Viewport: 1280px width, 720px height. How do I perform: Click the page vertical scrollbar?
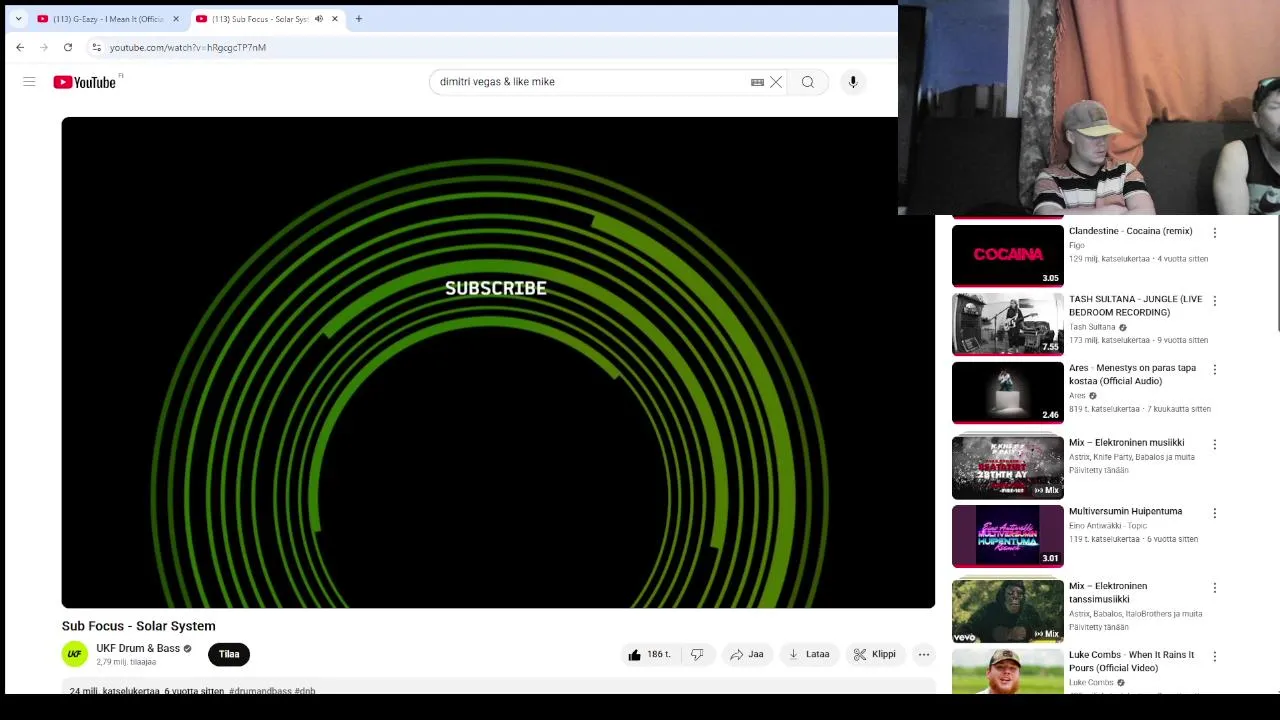1276,272
